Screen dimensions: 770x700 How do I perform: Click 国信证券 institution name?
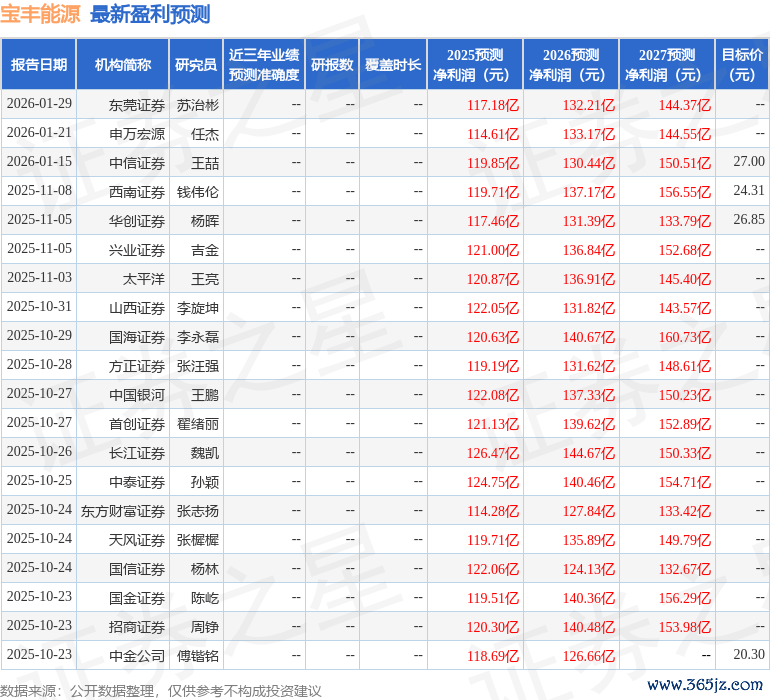click(137, 569)
